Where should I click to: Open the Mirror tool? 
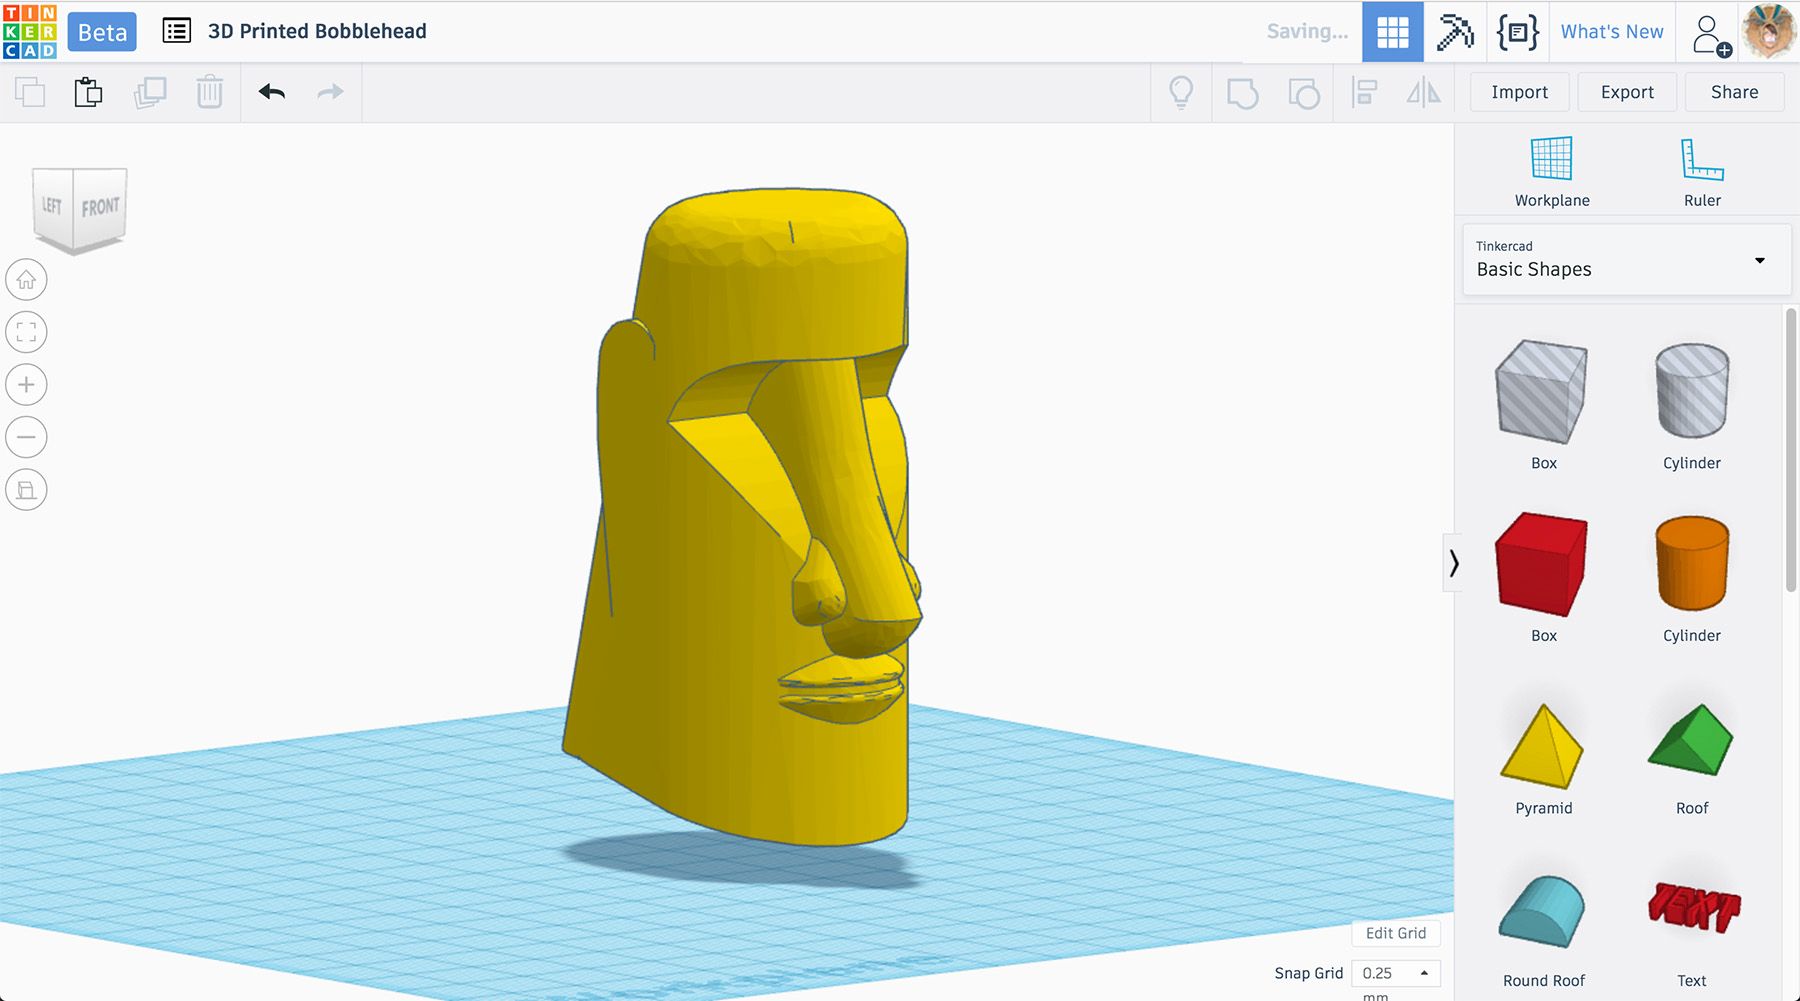tap(1422, 92)
